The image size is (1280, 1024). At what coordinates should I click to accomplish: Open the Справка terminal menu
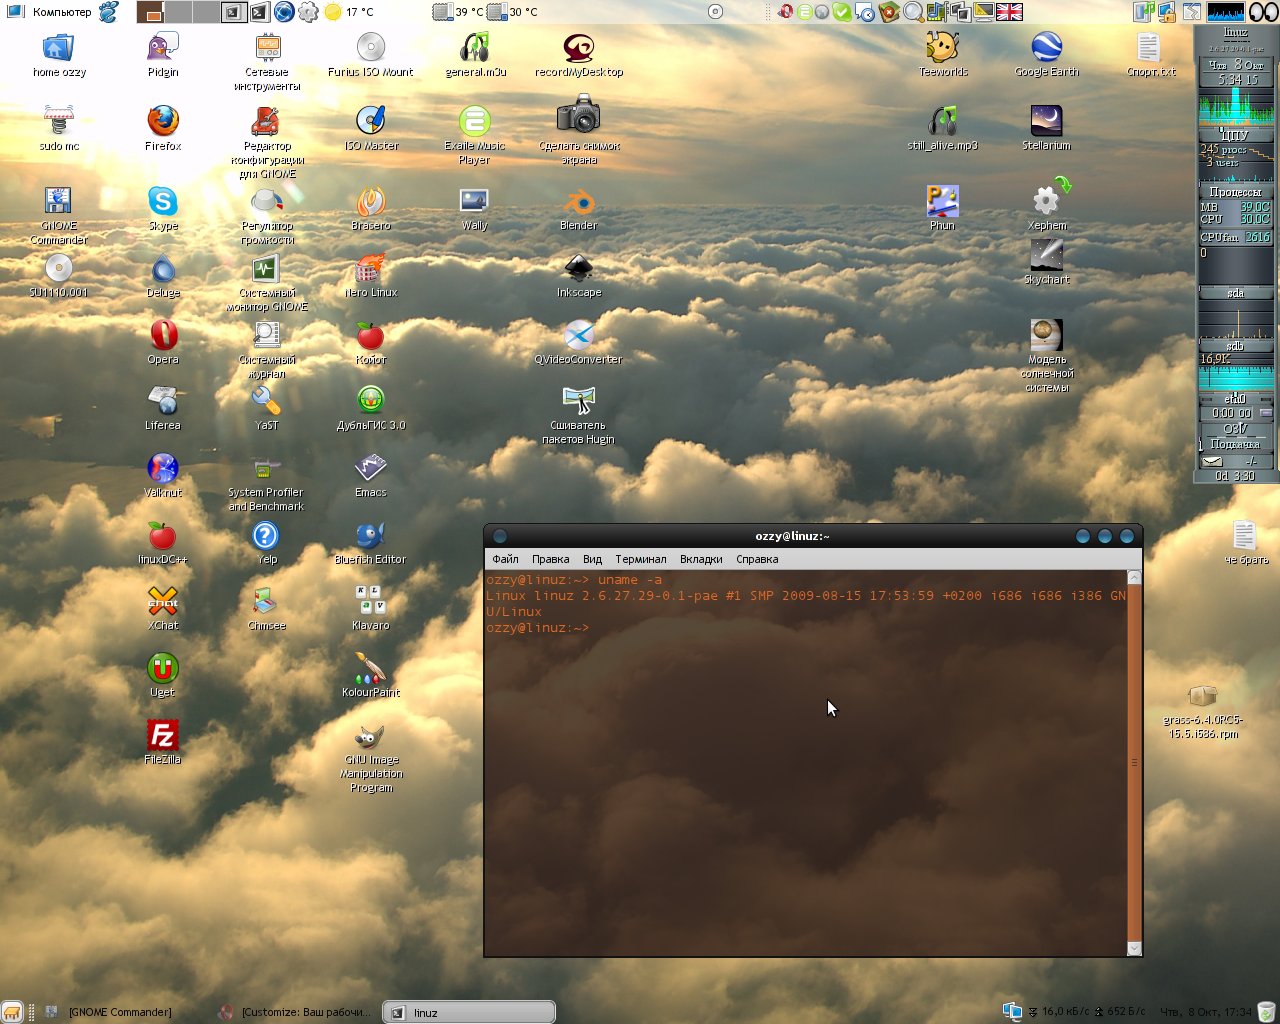(x=757, y=559)
